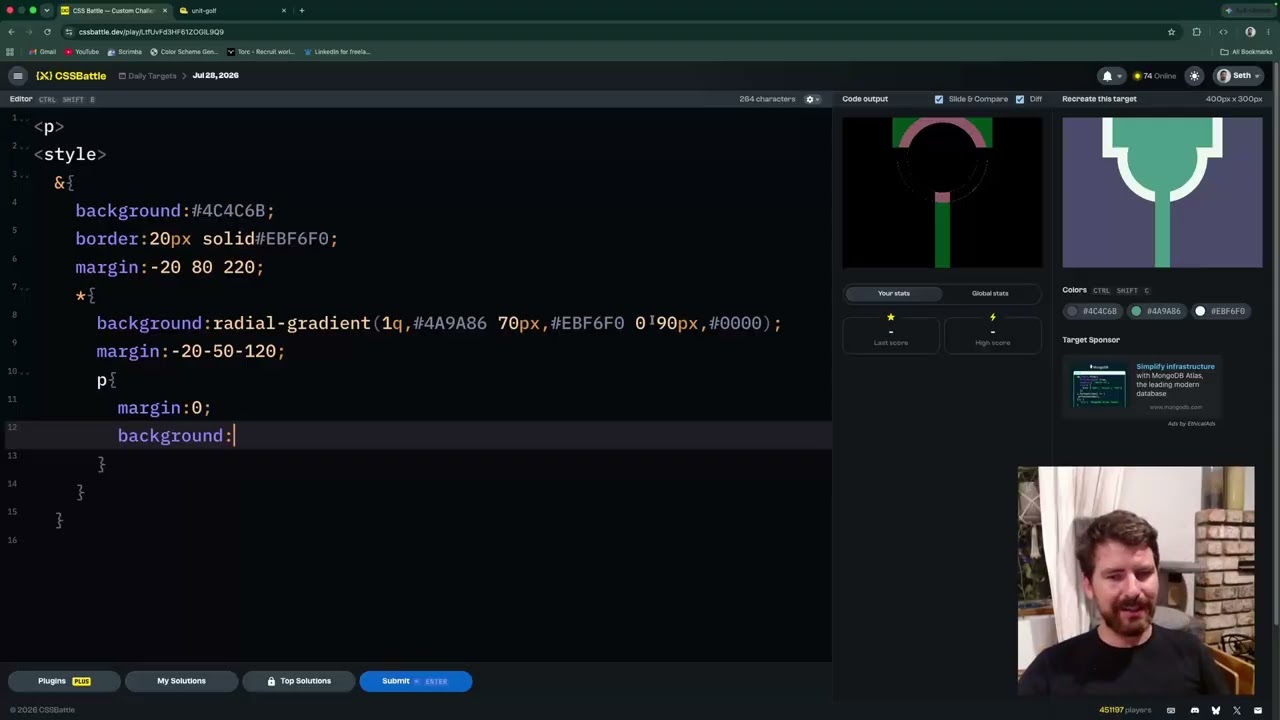This screenshot has width=1280, height=720.
Task: Open the browser extensions puzzle icon
Action: [1196, 32]
